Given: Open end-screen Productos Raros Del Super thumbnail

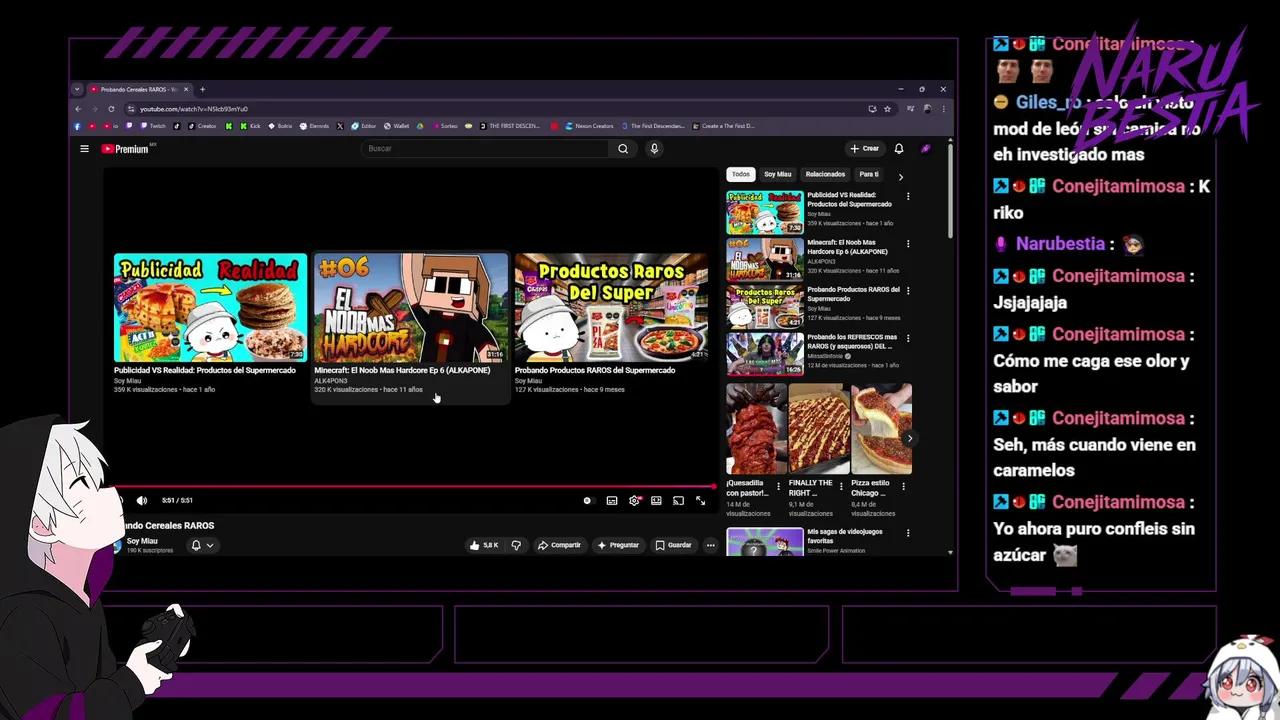Looking at the screenshot, I should (x=611, y=307).
